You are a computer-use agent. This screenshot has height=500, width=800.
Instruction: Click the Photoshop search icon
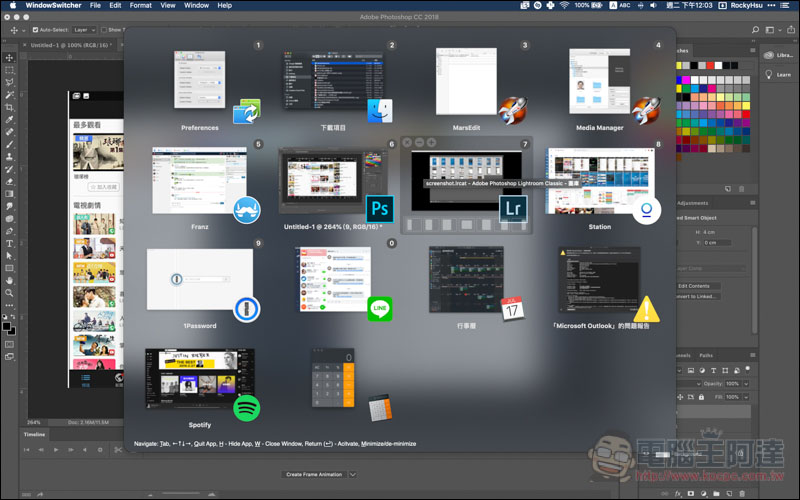(755, 30)
